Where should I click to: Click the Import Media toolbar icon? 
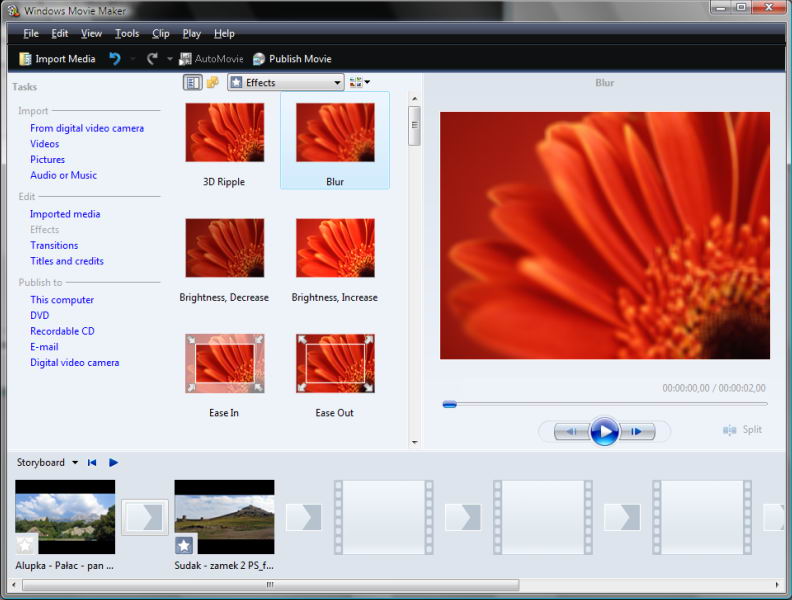coord(25,59)
